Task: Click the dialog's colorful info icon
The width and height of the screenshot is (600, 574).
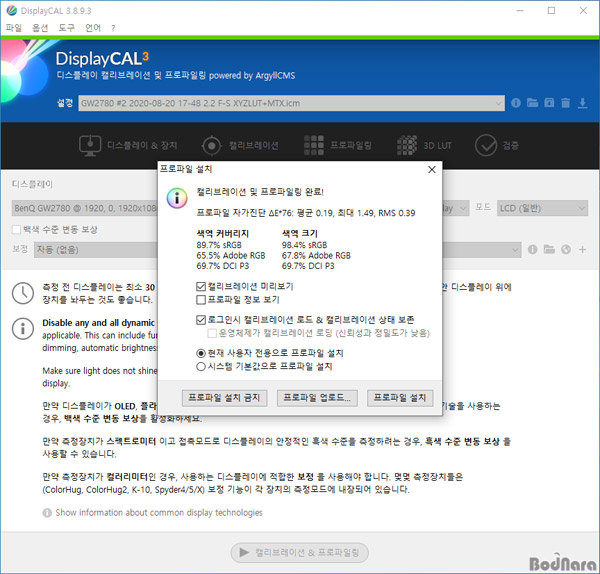Action: [177, 198]
